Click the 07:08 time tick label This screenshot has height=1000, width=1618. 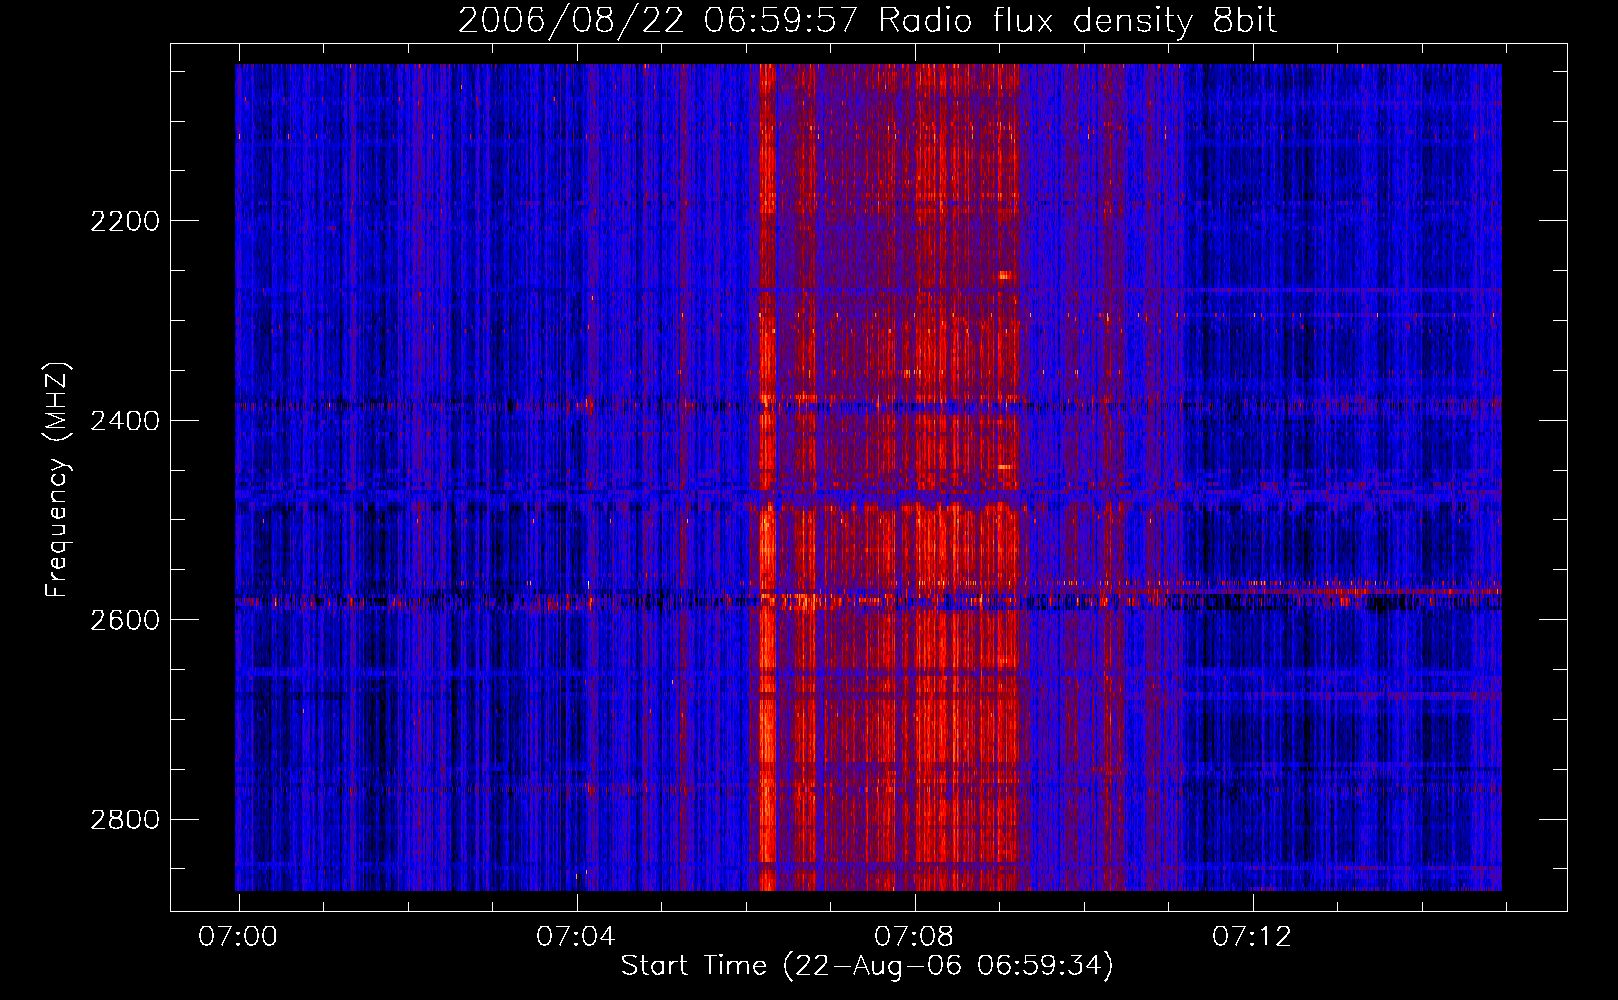(x=914, y=937)
